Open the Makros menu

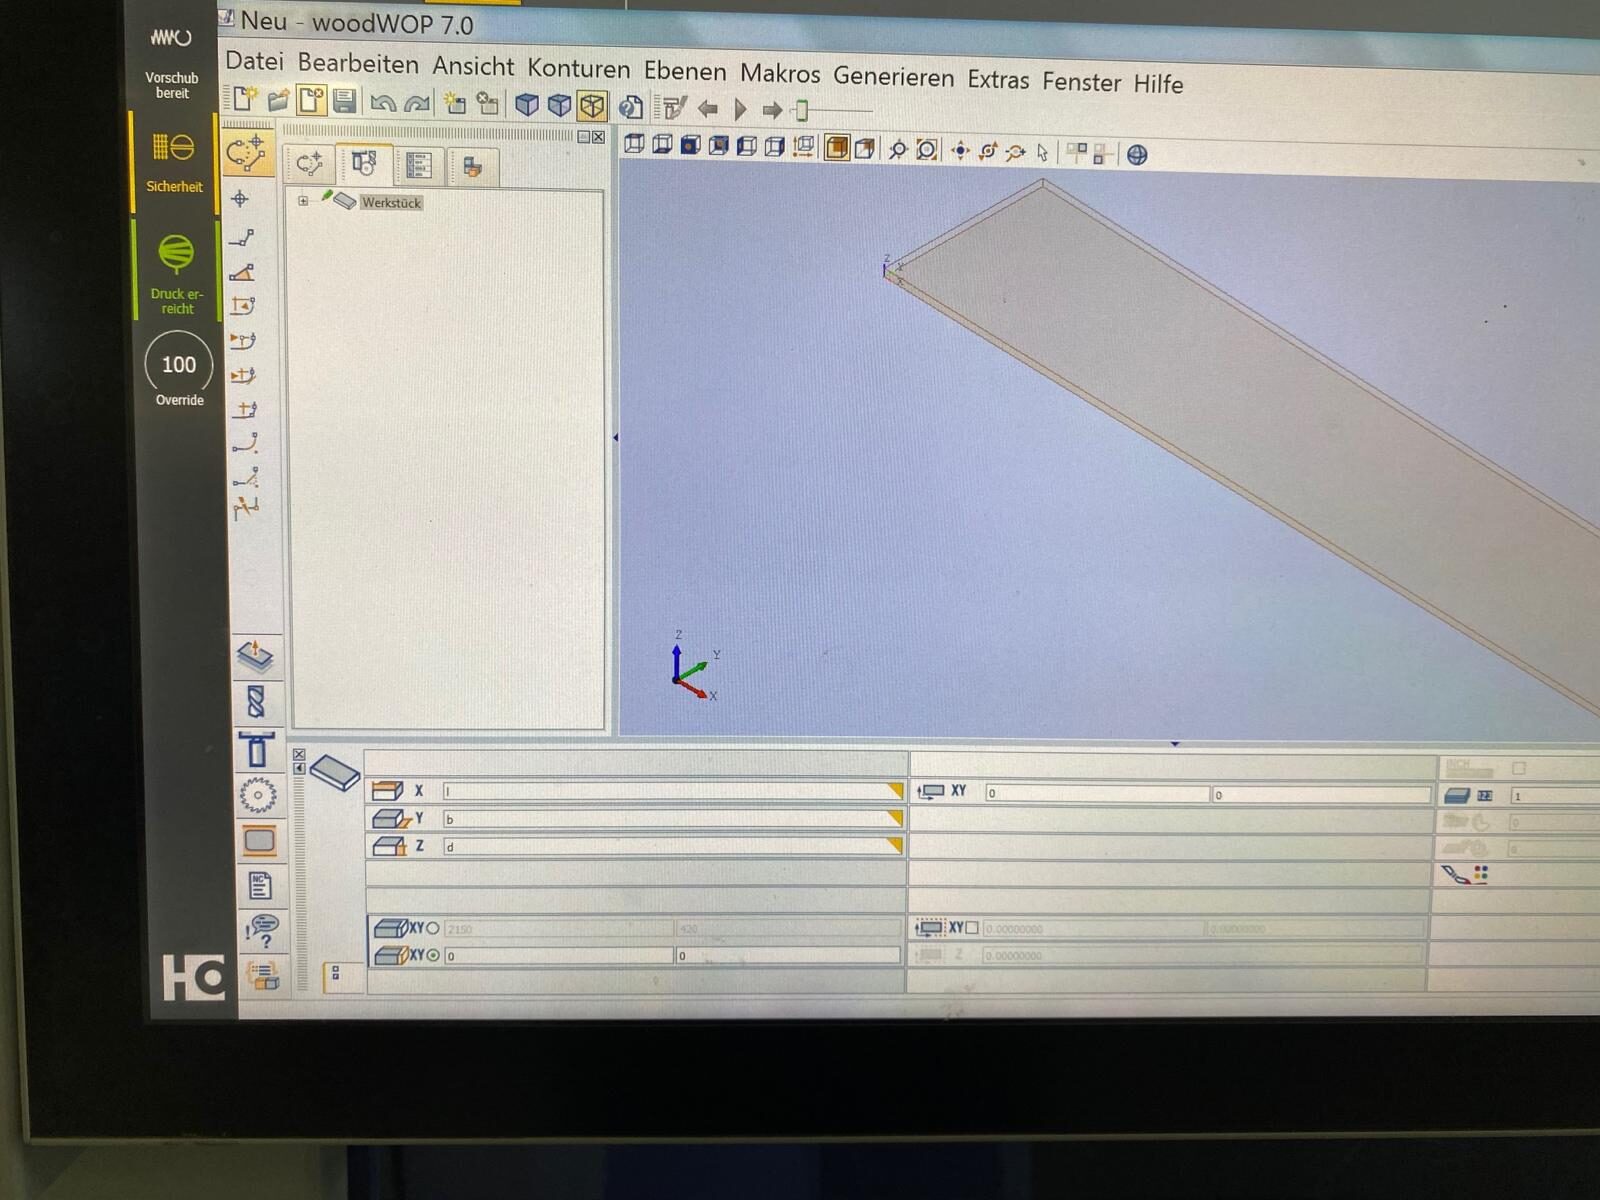pos(780,74)
